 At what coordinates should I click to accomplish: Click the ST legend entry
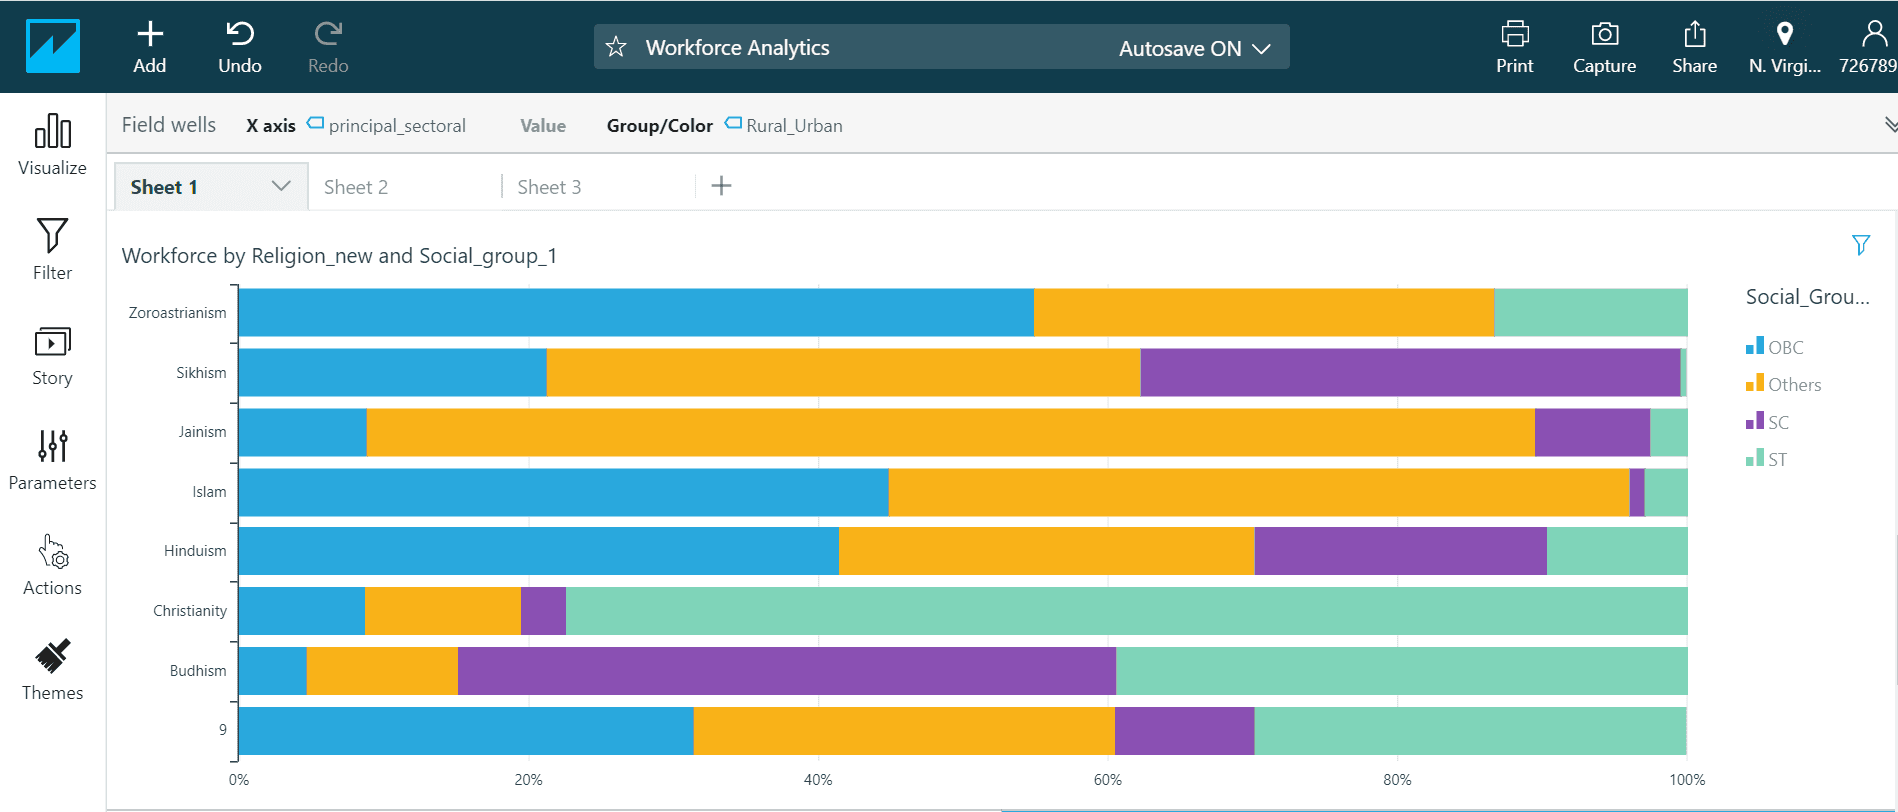[x=1766, y=459]
